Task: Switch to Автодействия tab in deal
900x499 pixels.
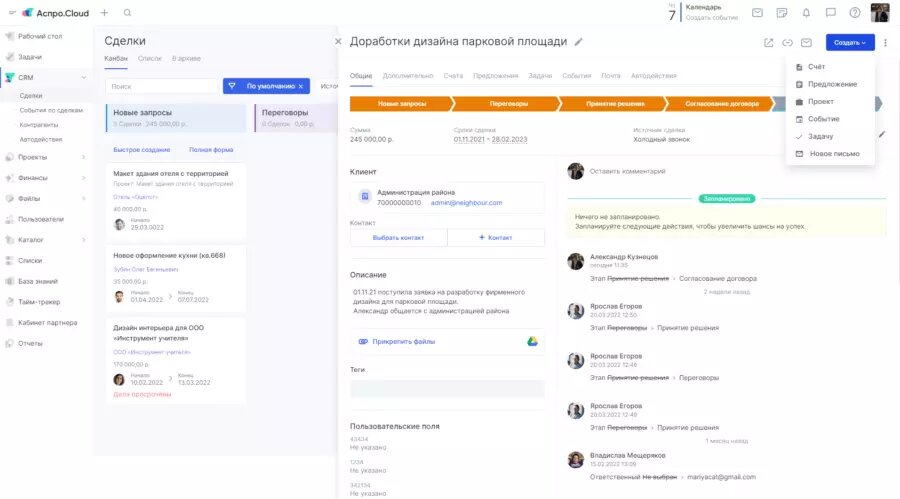Action: pos(653,76)
